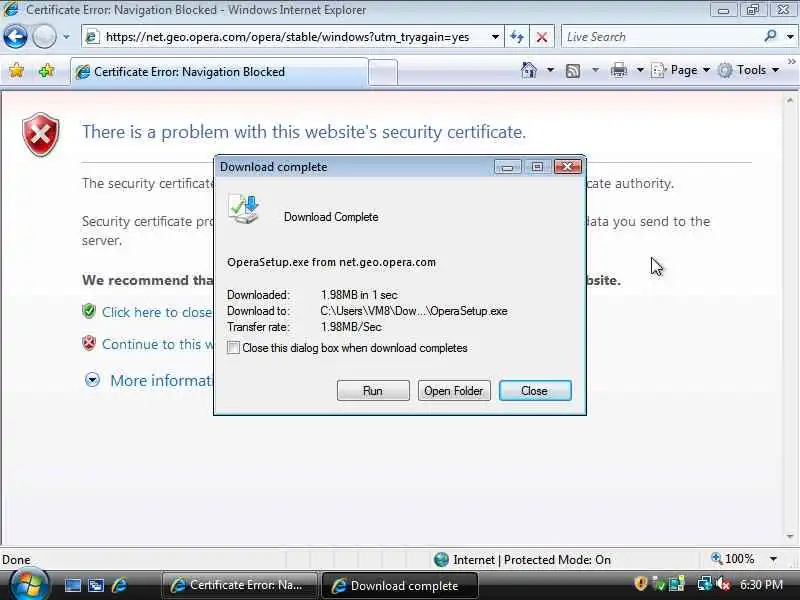
Task: Enable Close this dialog box checkbox
Action: (233, 348)
